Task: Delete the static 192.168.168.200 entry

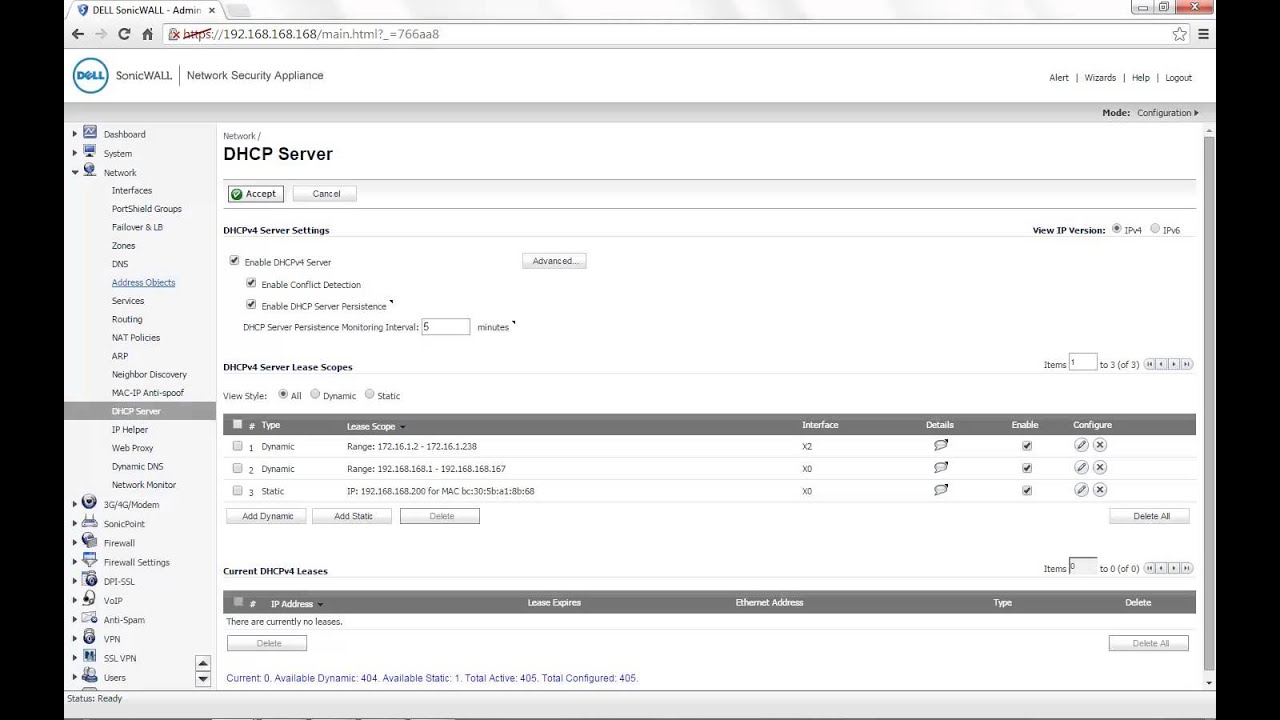Action: click(x=1100, y=490)
